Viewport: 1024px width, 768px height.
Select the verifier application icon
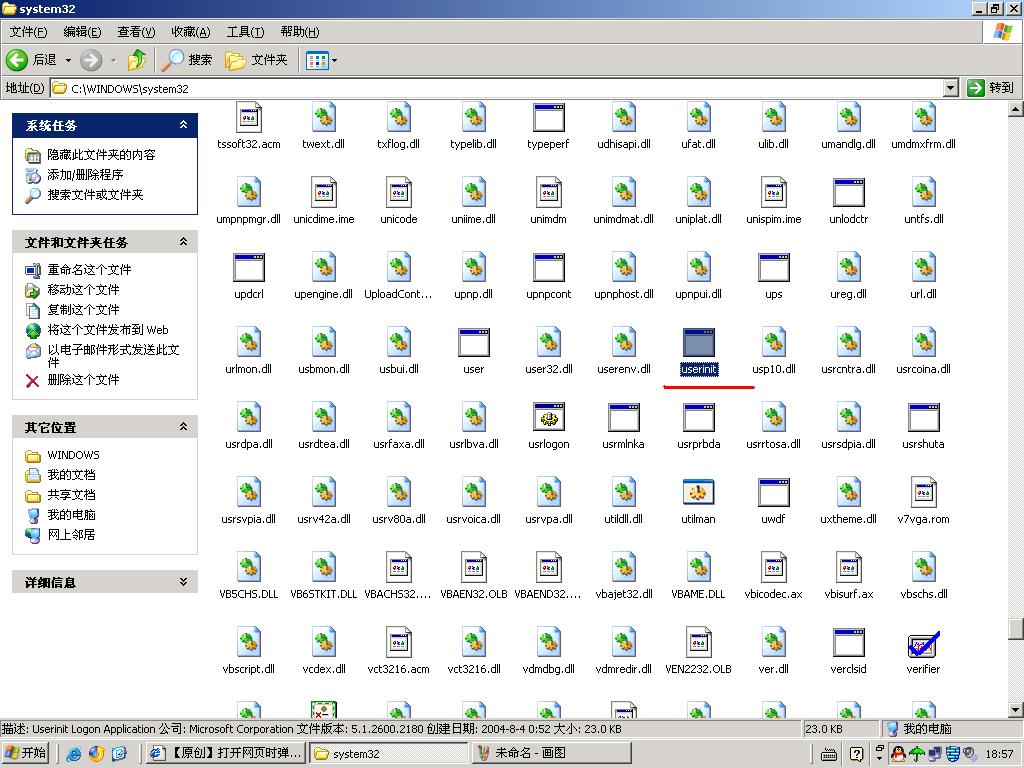(x=923, y=643)
